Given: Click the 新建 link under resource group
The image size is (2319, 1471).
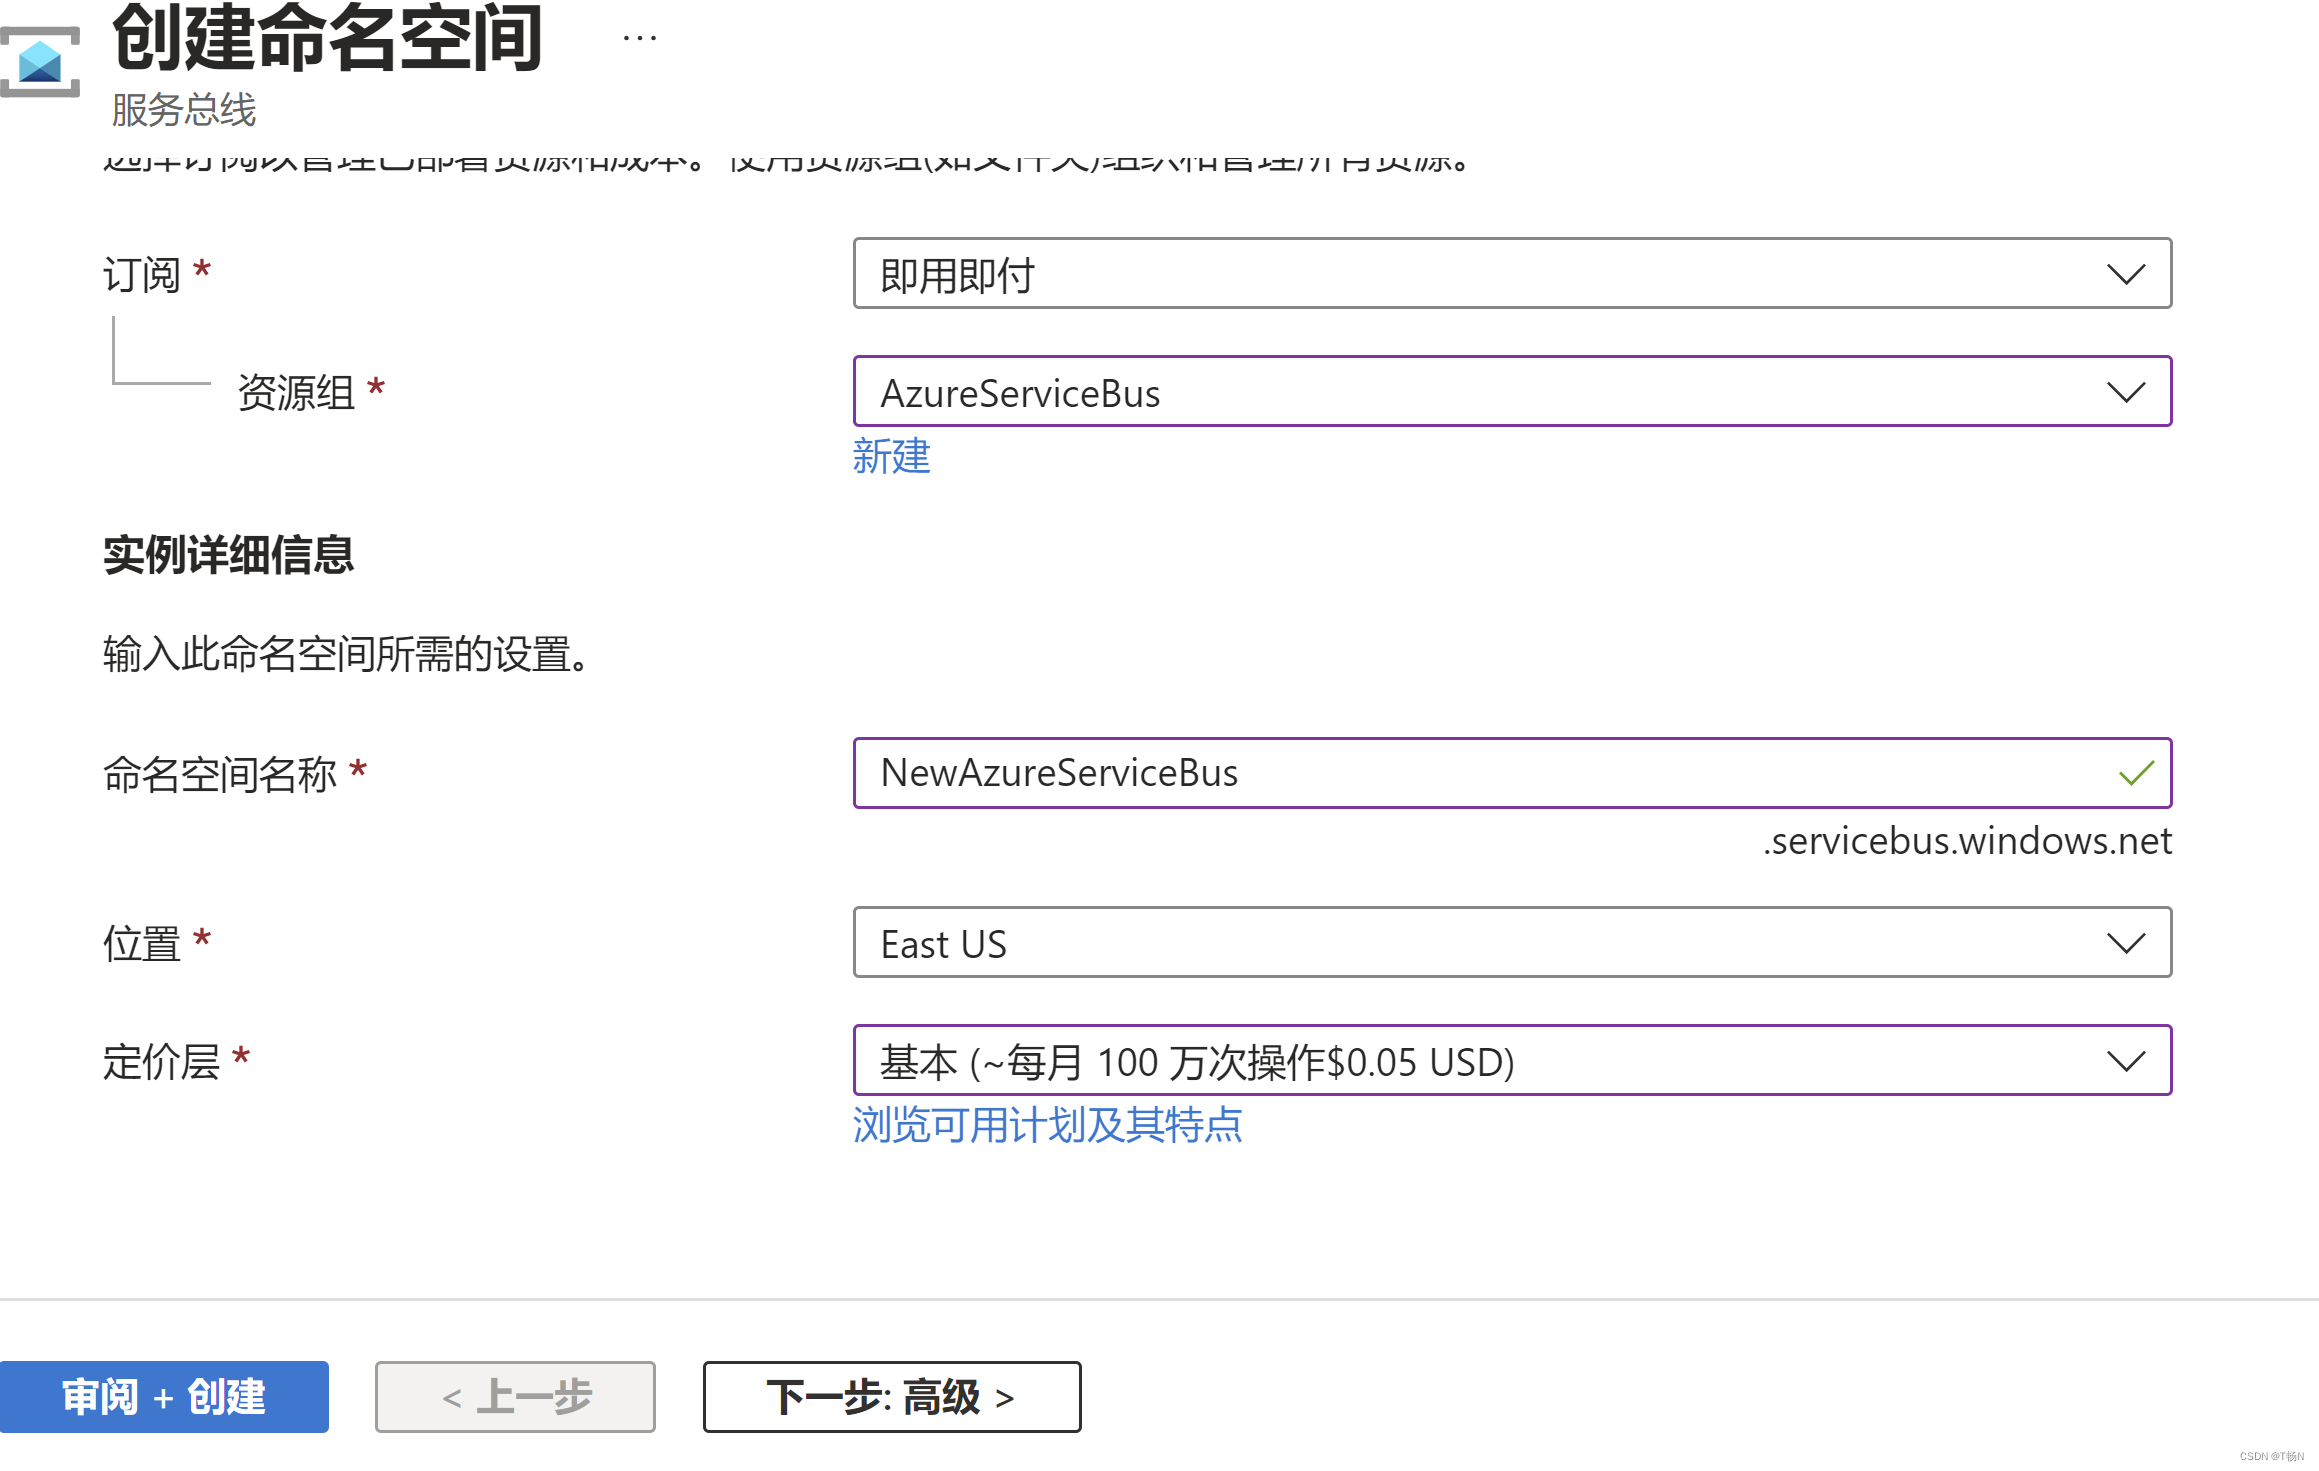Looking at the screenshot, I should pos(891,456).
